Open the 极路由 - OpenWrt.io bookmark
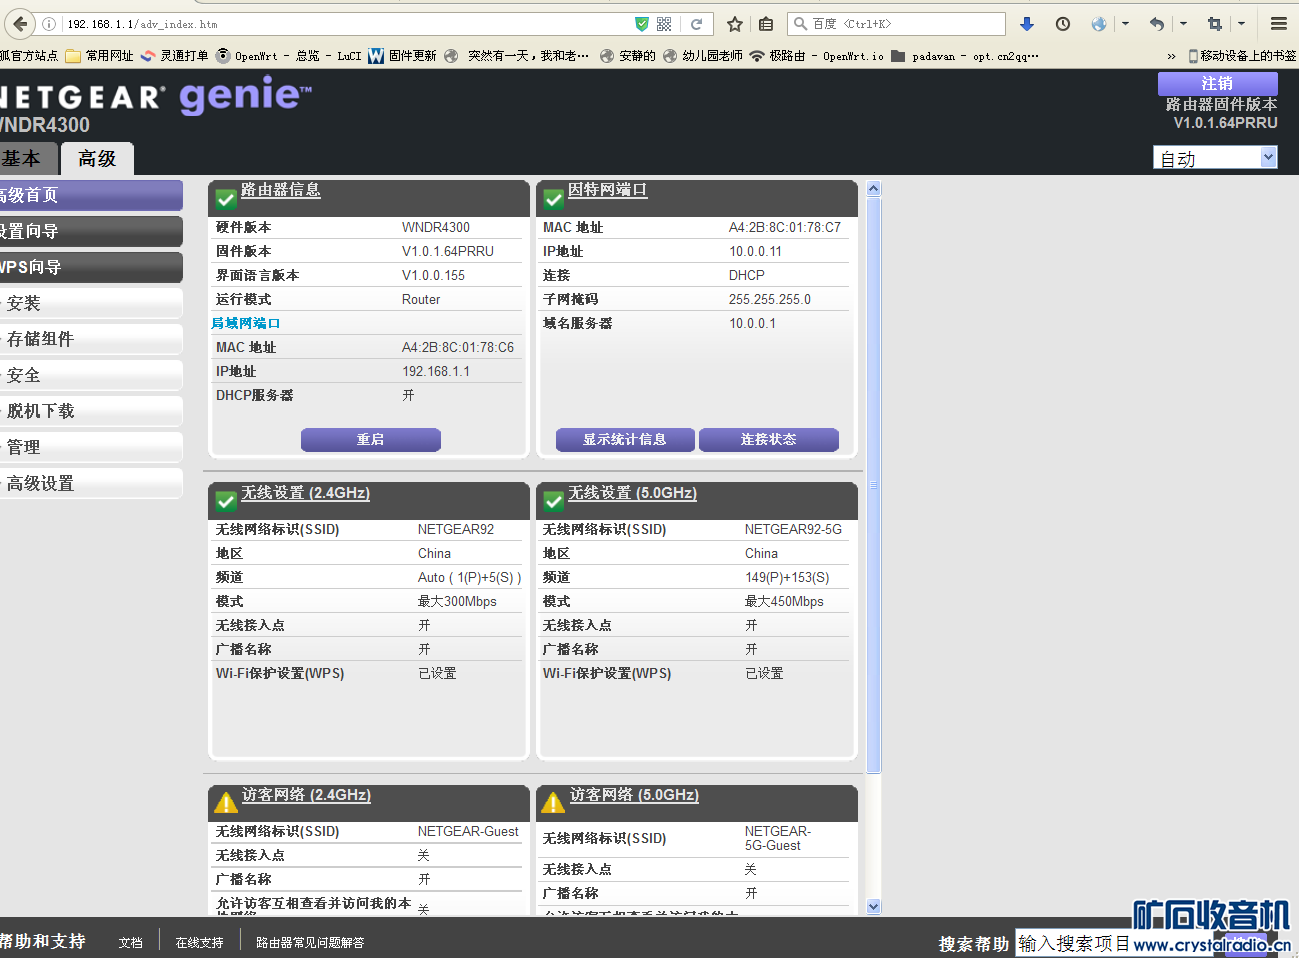This screenshot has height=958, width=1299. coord(817,56)
